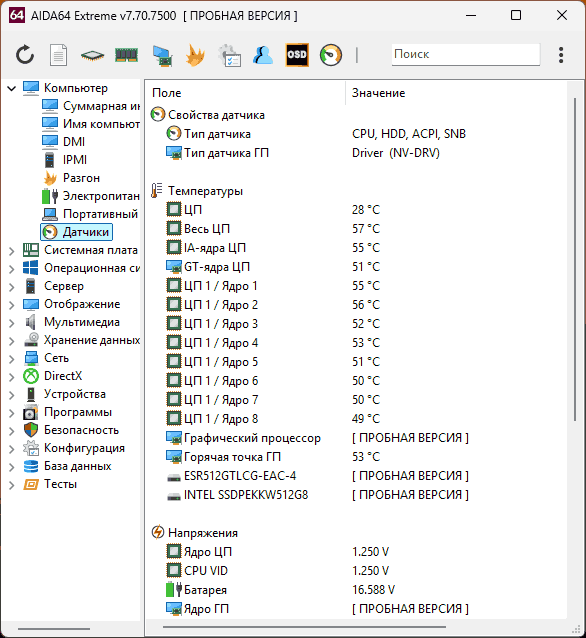Click the Конфигурация tree icon
586x638 pixels.
(31, 448)
